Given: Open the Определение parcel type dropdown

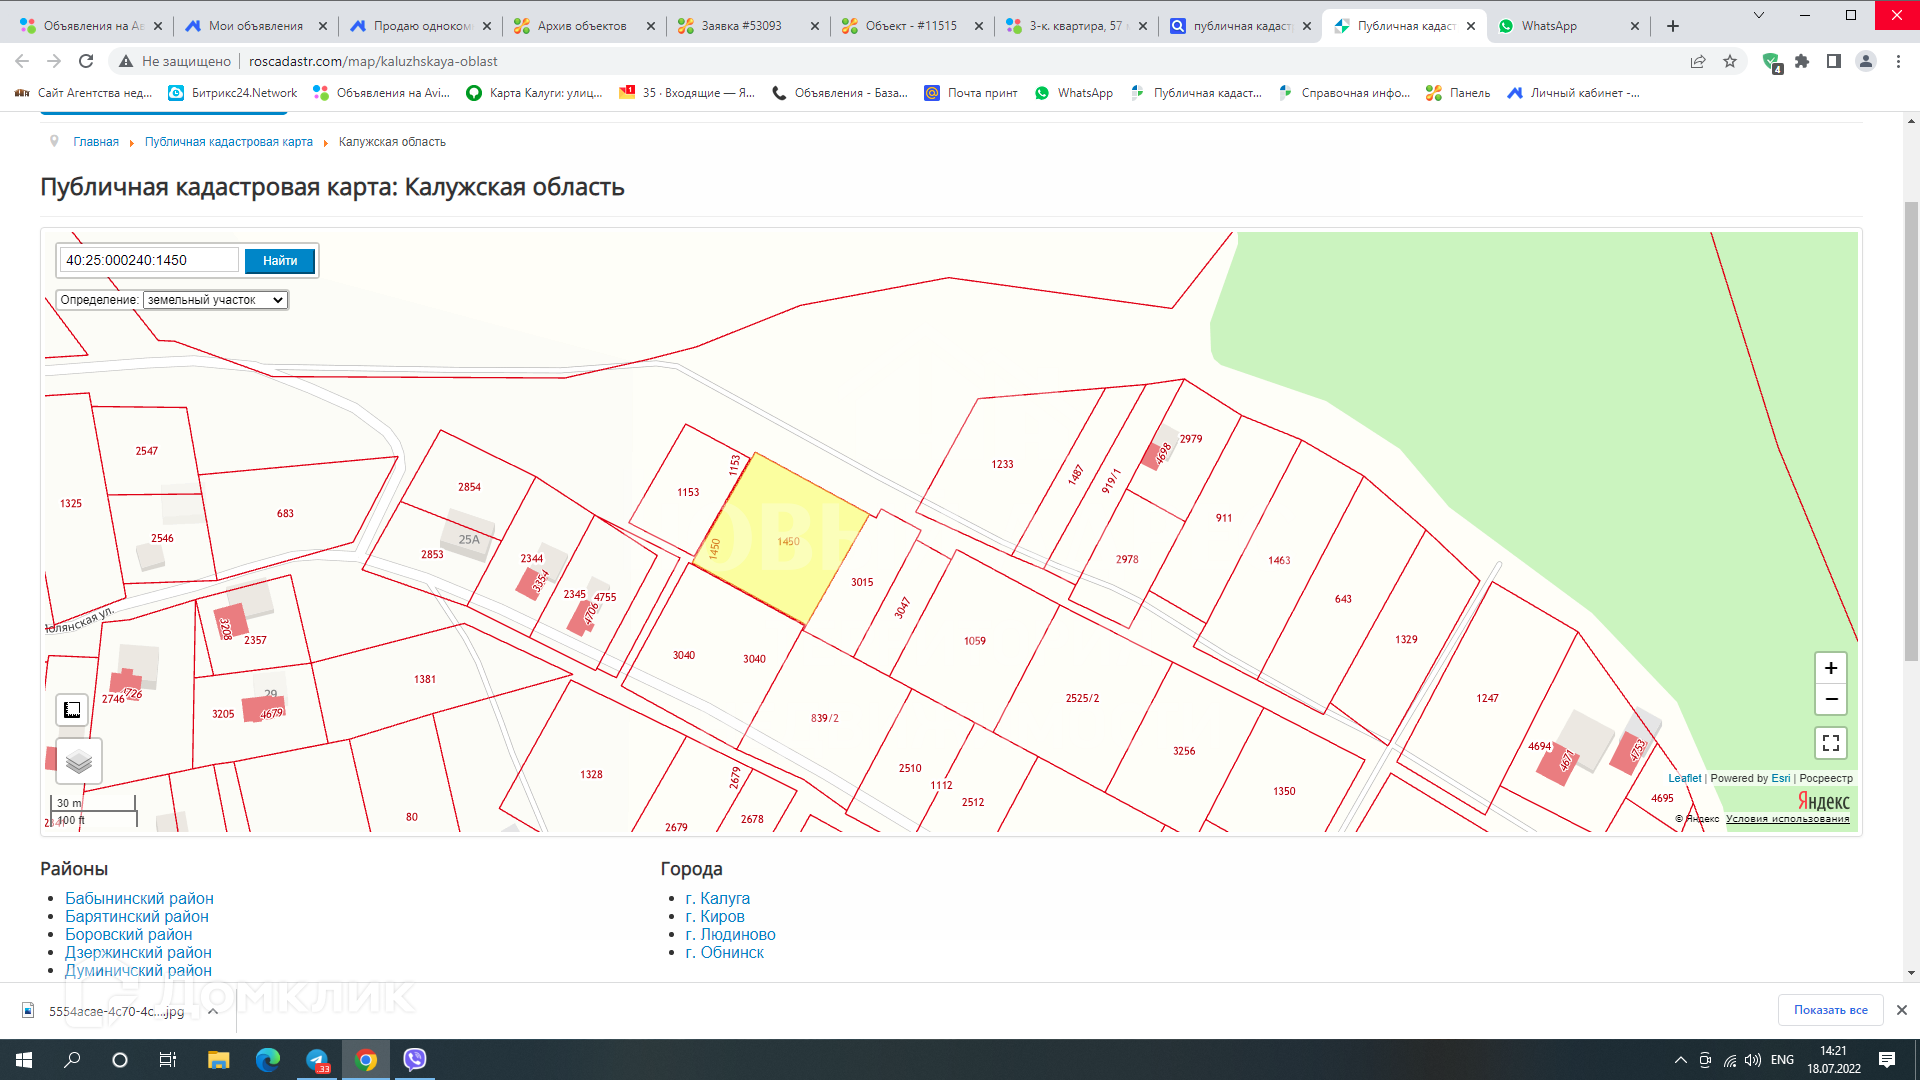Looking at the screenshot, I should [215, 300].
